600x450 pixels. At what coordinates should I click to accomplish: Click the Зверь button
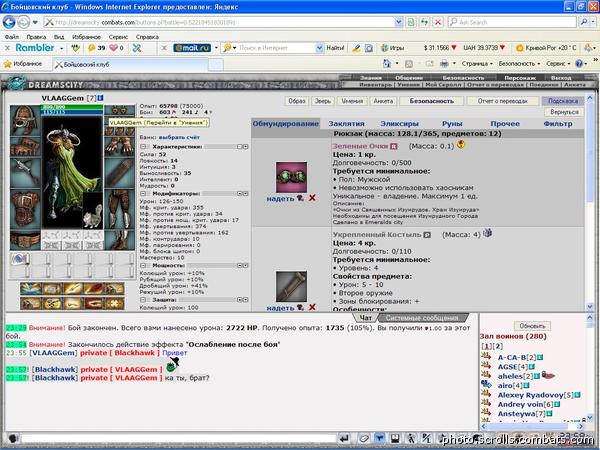tap(323, 101)
